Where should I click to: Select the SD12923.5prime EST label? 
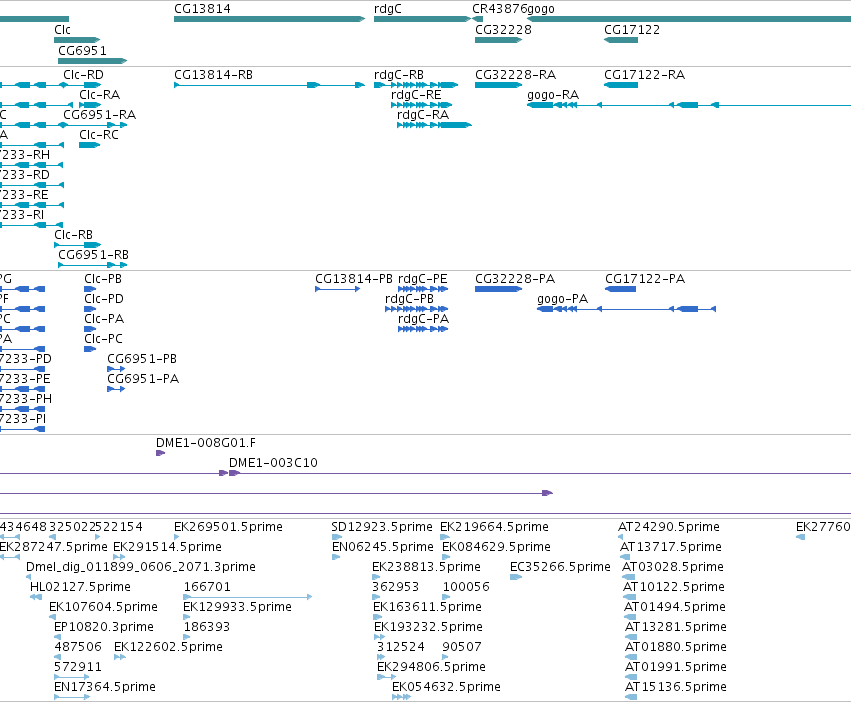pyautogui.click(x=382, y=527)
